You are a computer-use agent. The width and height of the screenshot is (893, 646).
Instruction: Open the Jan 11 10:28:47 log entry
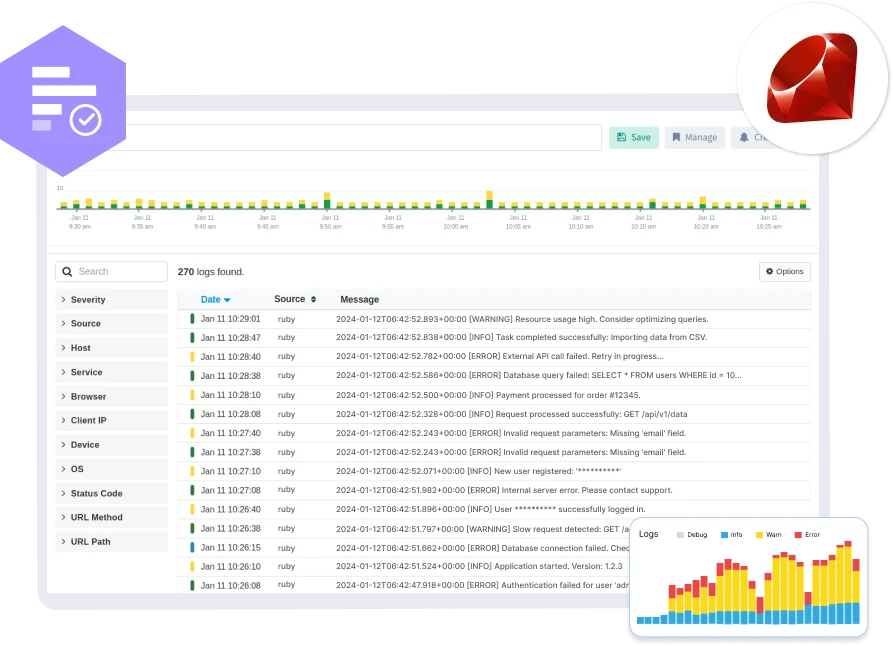tap(494, 338)
